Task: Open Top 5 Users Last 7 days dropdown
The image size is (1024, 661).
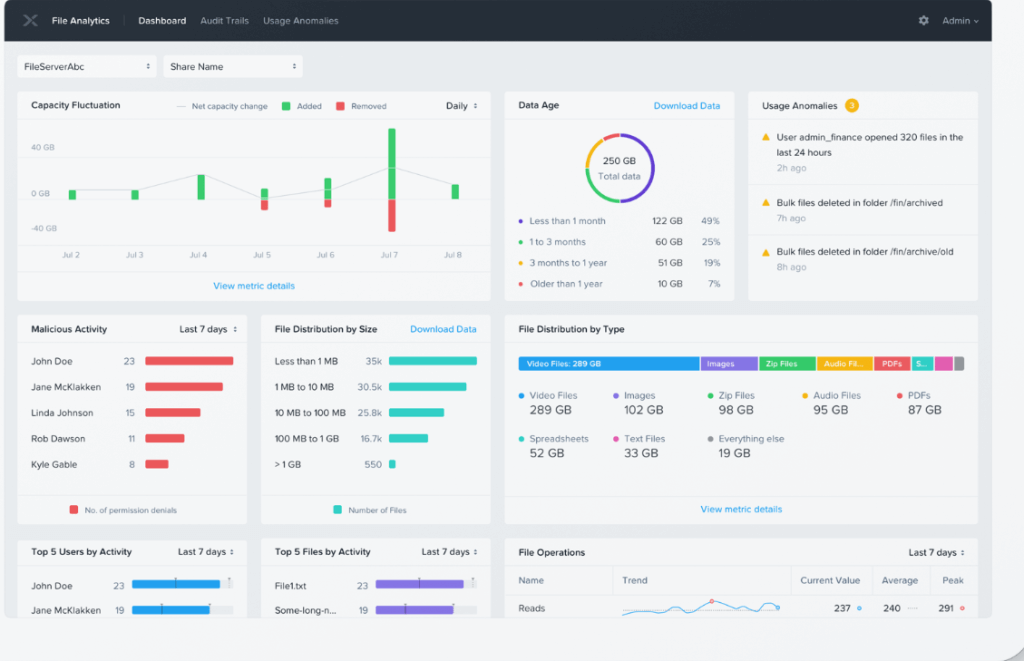Action: point(206,552)
